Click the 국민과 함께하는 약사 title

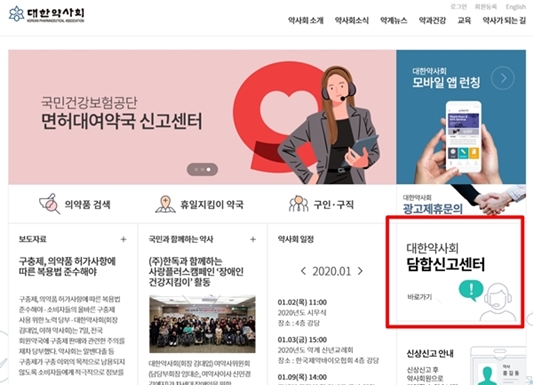[x=181, y=239]
